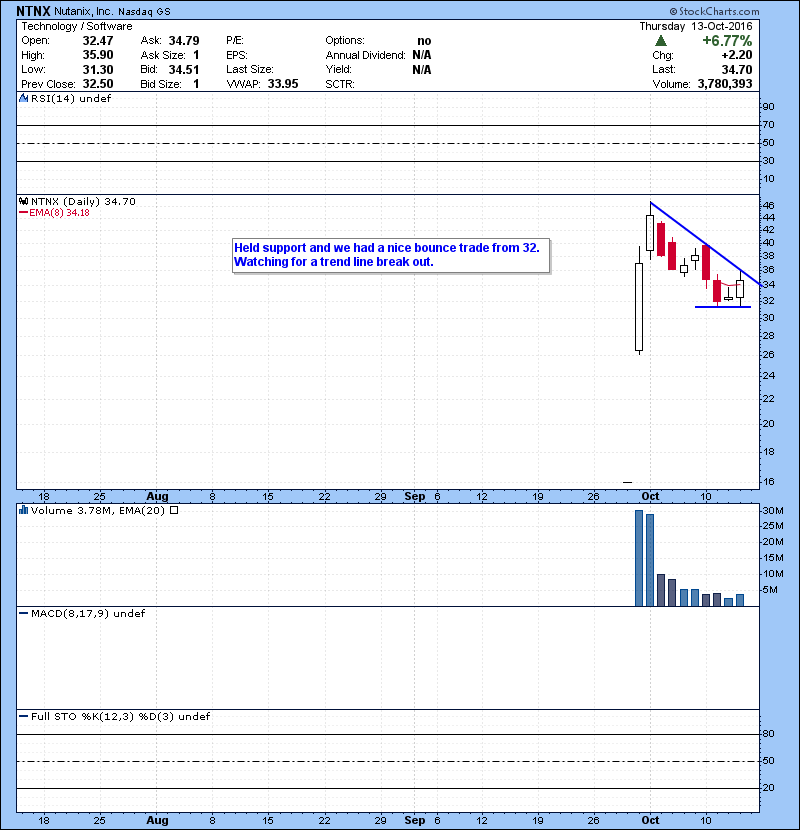The width and height of the screenshot is (800, 830).
Task: Click the stochastic 80 axis label
Action: click(769, 734)
